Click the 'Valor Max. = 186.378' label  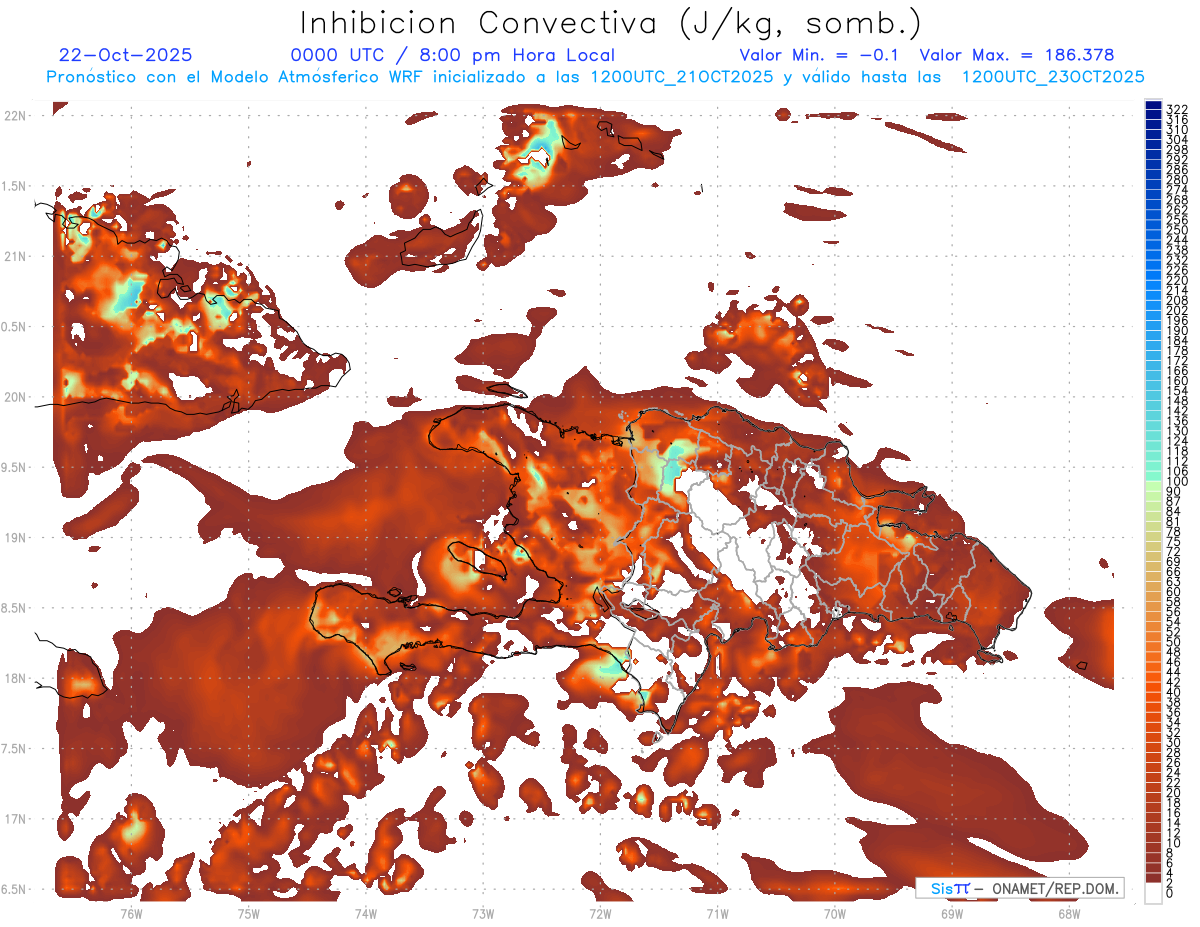pos(1016,56)
